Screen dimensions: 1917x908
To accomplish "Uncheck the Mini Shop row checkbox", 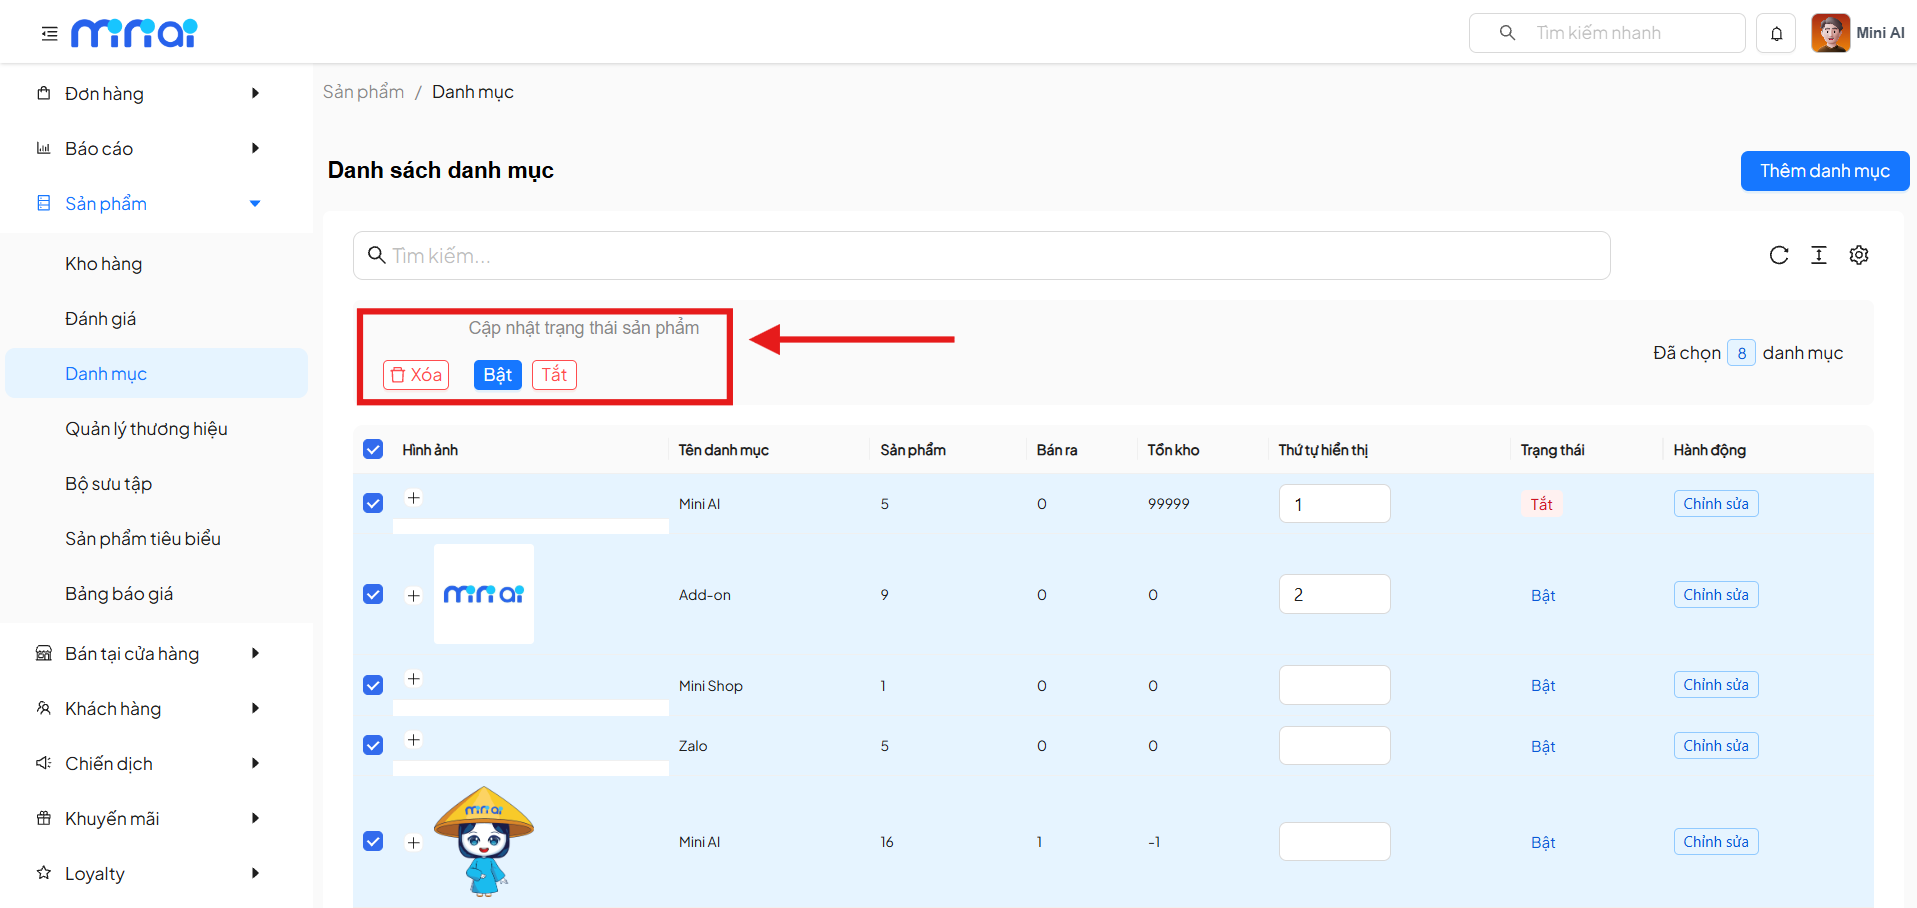I will 373,685.
